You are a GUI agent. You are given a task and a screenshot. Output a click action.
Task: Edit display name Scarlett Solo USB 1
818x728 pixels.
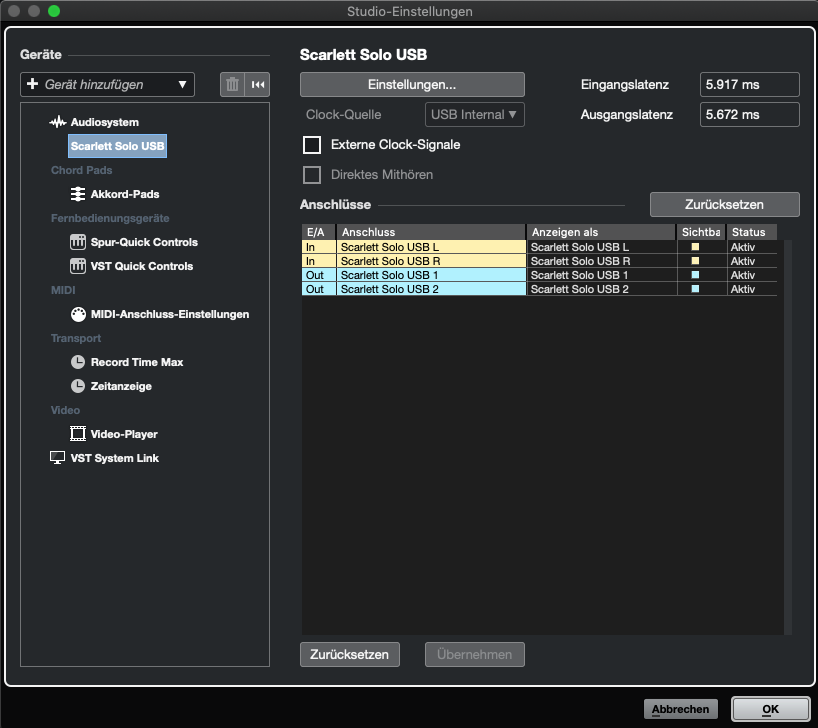click(602, 275)
